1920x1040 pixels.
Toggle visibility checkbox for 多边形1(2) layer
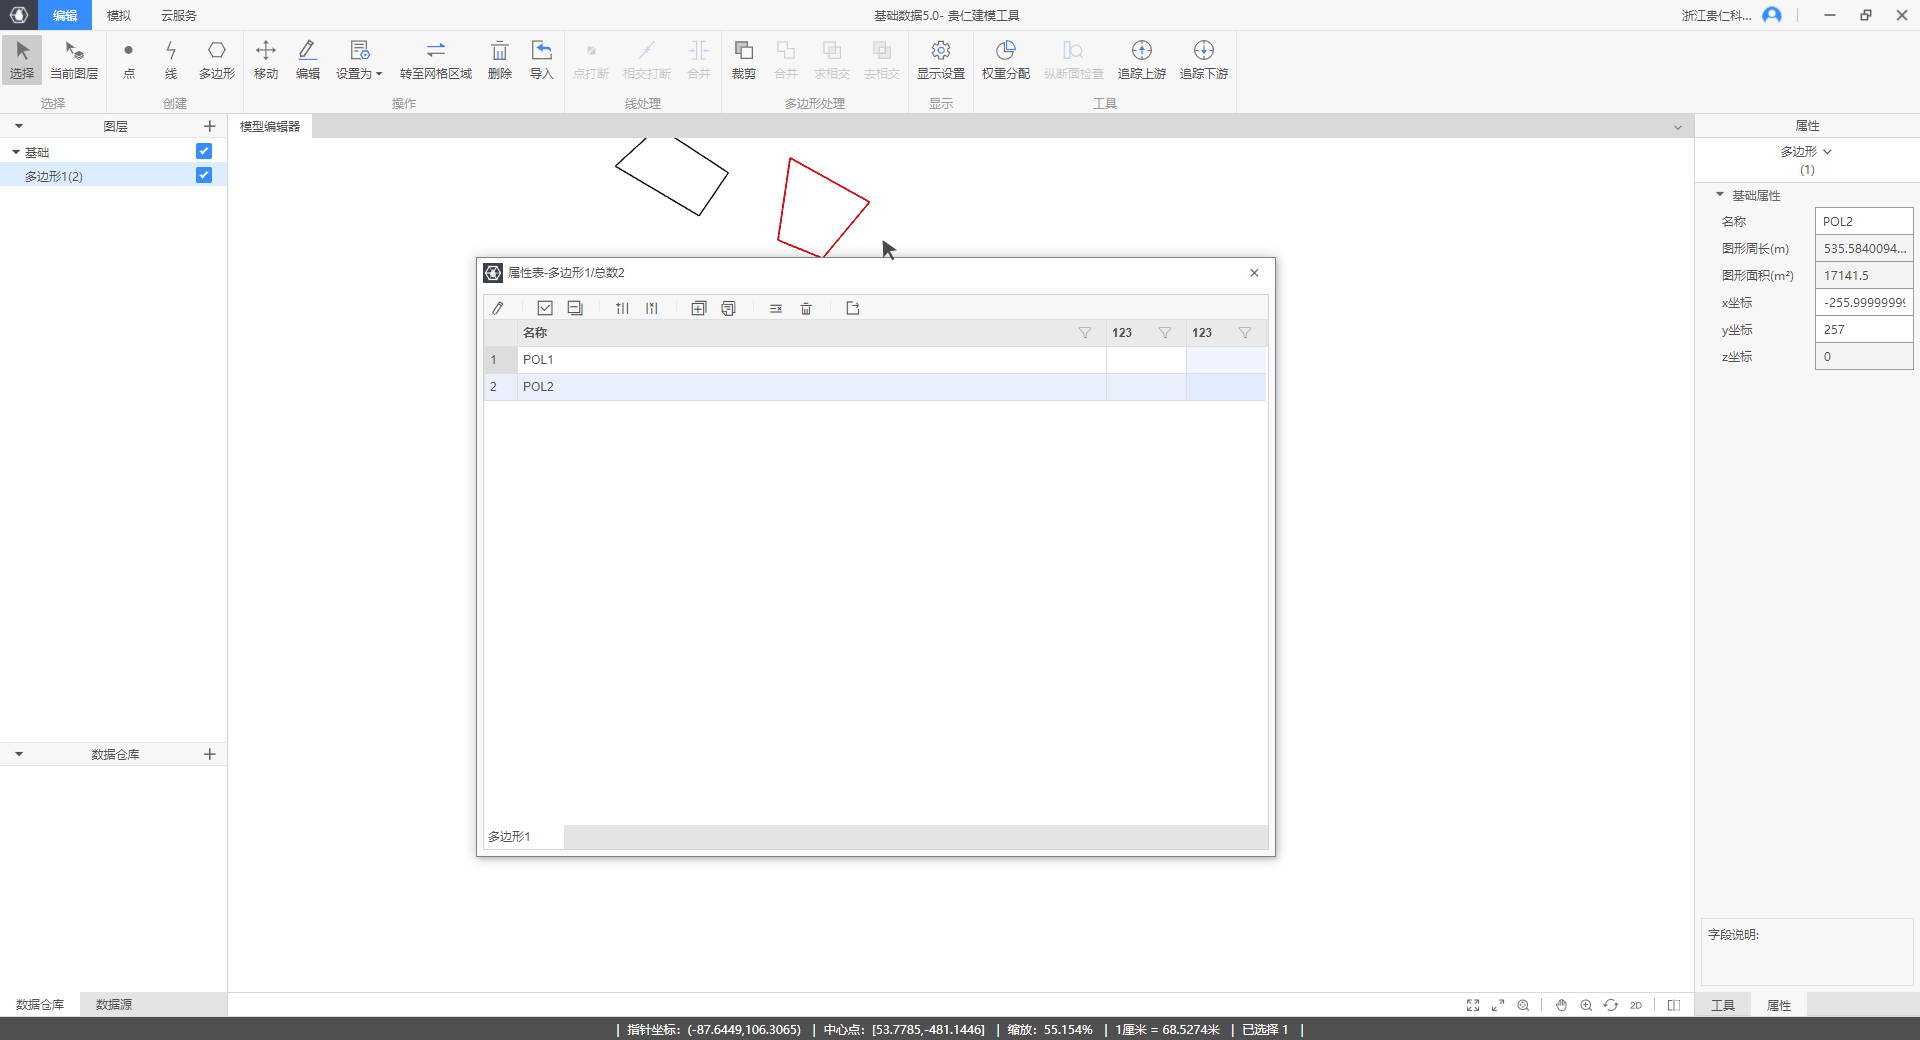click(204, 175)
